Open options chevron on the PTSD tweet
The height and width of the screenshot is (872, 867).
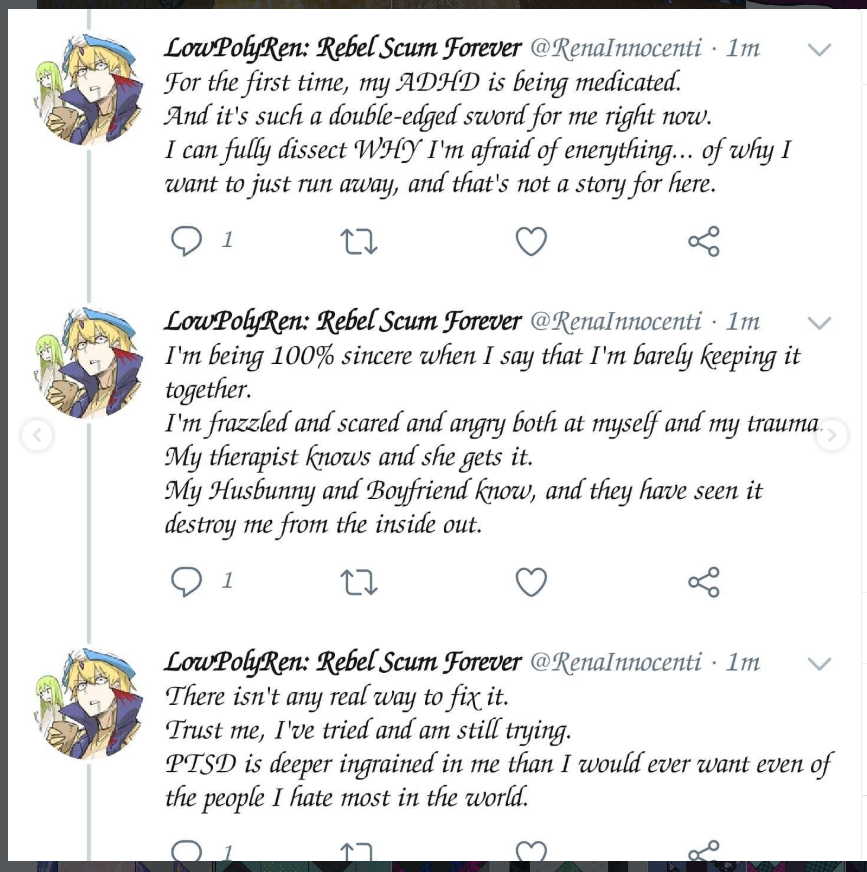[819, 664]
